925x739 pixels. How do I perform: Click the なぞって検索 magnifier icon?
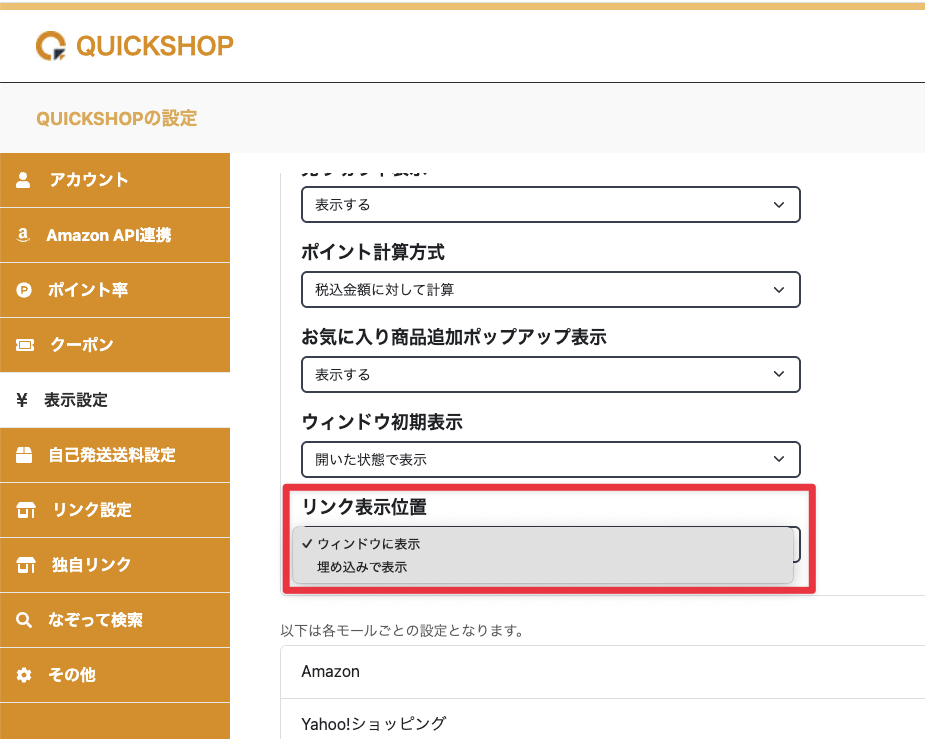tap(25, 620)
